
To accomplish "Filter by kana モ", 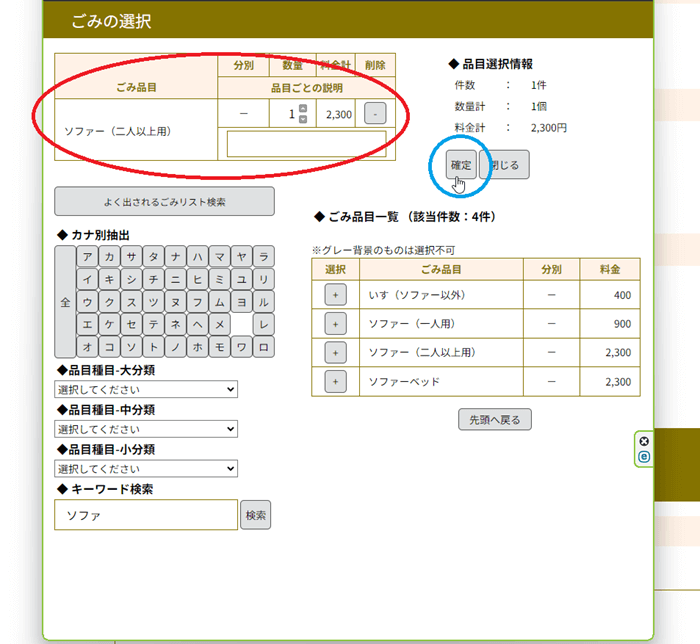I will [x=220, y=347].
